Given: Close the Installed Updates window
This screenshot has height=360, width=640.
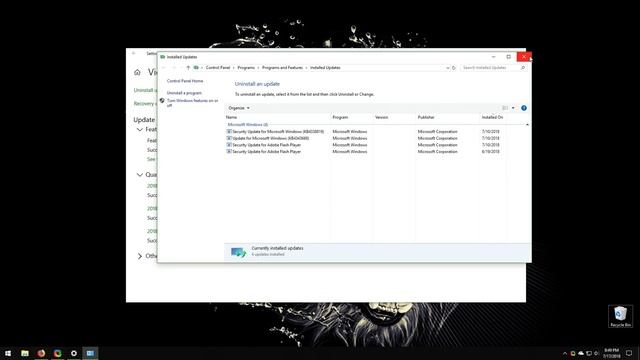Looking at the screenshot, I should 524,57.
